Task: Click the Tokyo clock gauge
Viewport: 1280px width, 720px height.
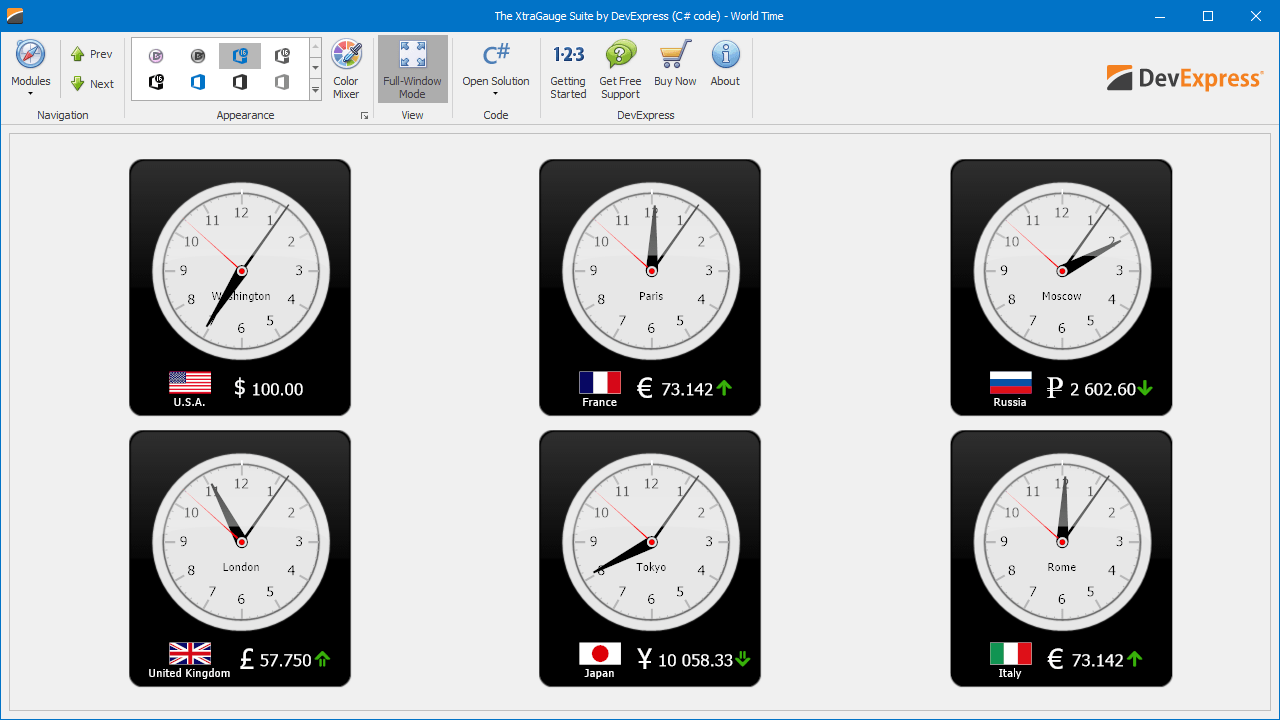Action: 650,540
